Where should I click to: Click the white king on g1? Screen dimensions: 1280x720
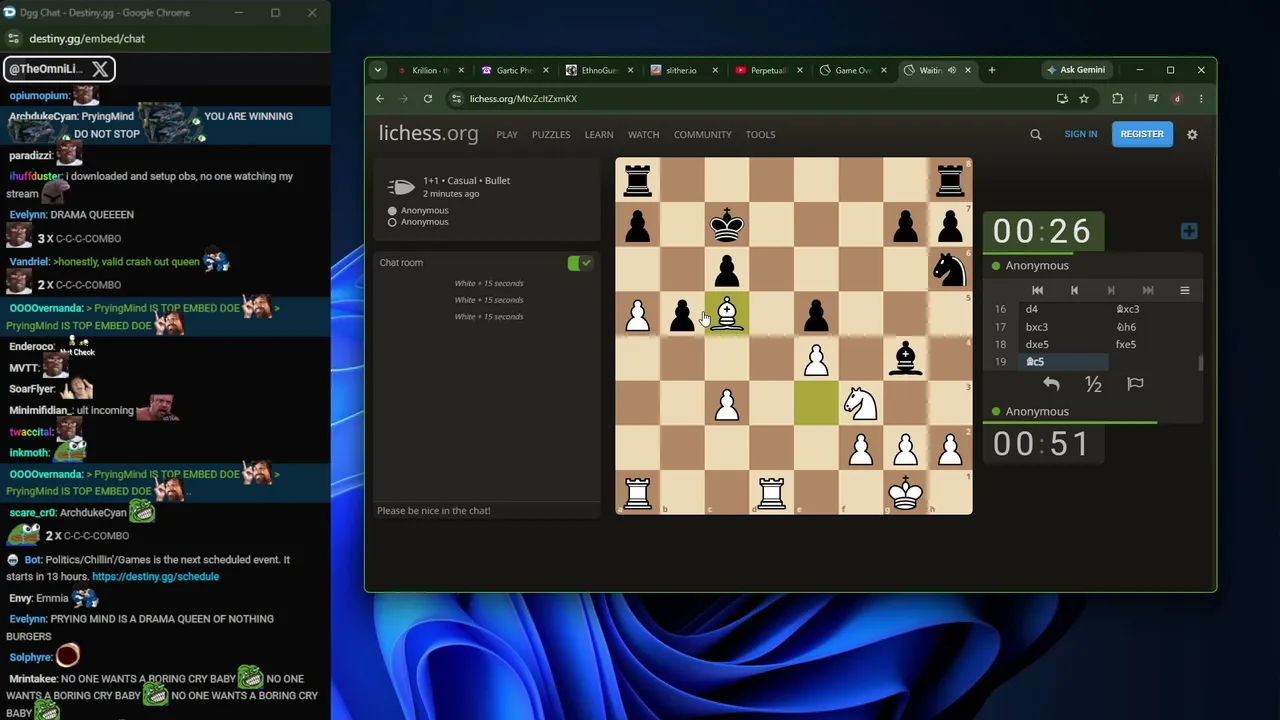[905, 493]
